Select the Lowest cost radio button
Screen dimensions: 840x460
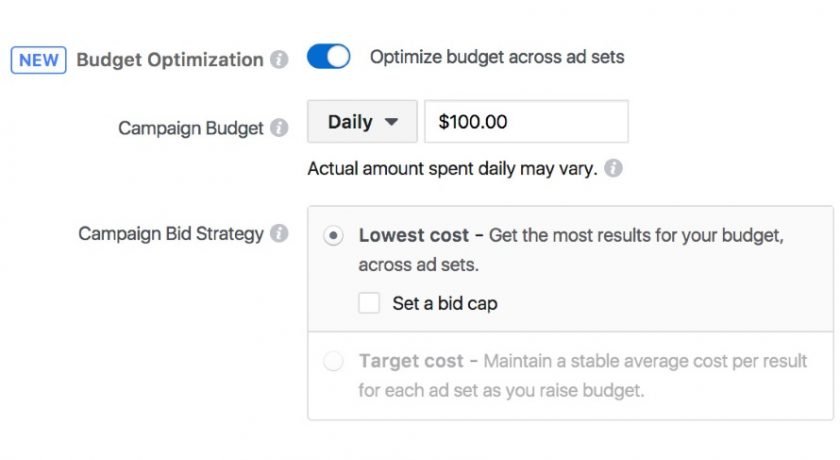click(x=333, y=236)
